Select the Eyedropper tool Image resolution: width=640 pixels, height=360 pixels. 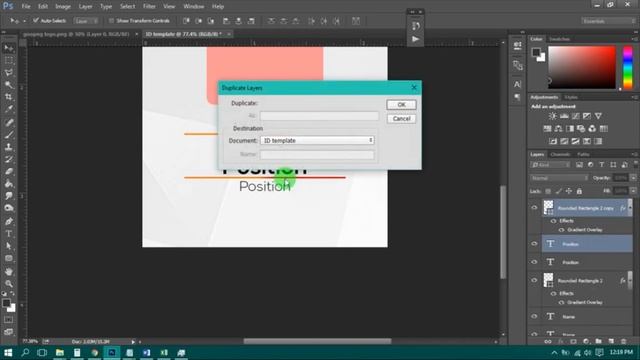click(9, 109)
